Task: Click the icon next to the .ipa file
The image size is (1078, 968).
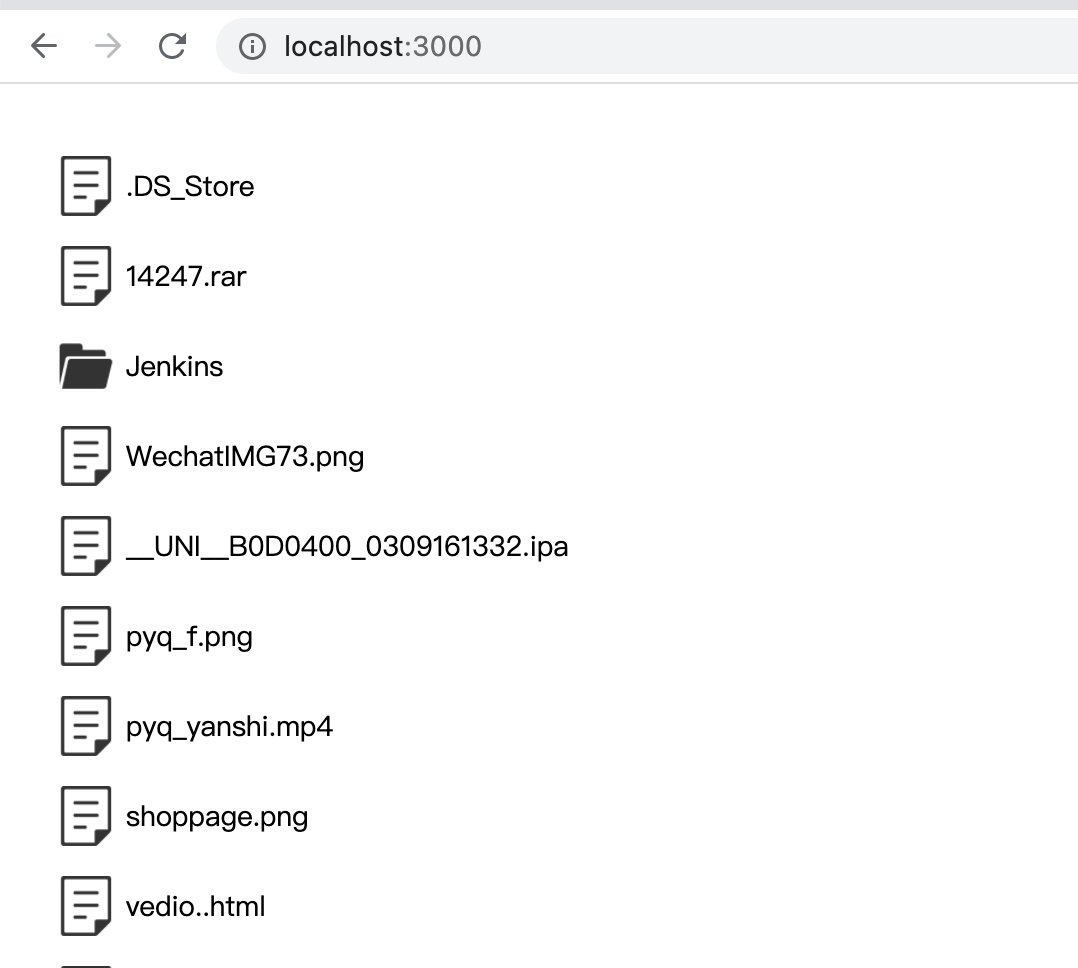Action: [x=86, y=546]
